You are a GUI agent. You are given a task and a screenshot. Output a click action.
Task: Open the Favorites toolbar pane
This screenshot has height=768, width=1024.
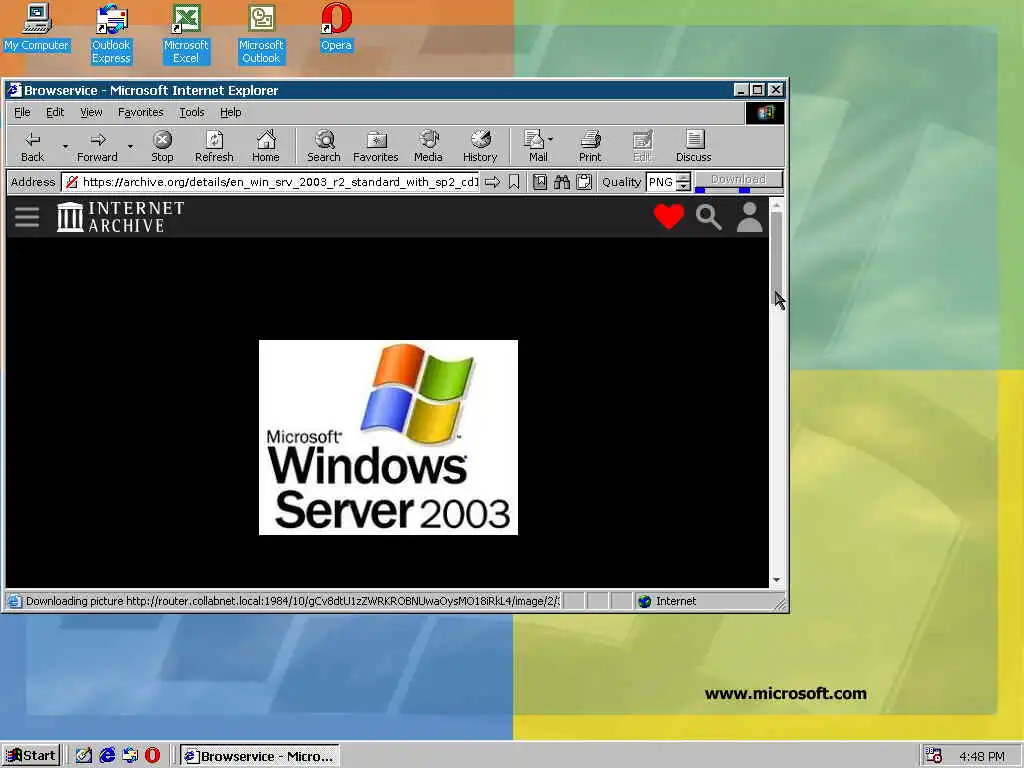[376, 146]
